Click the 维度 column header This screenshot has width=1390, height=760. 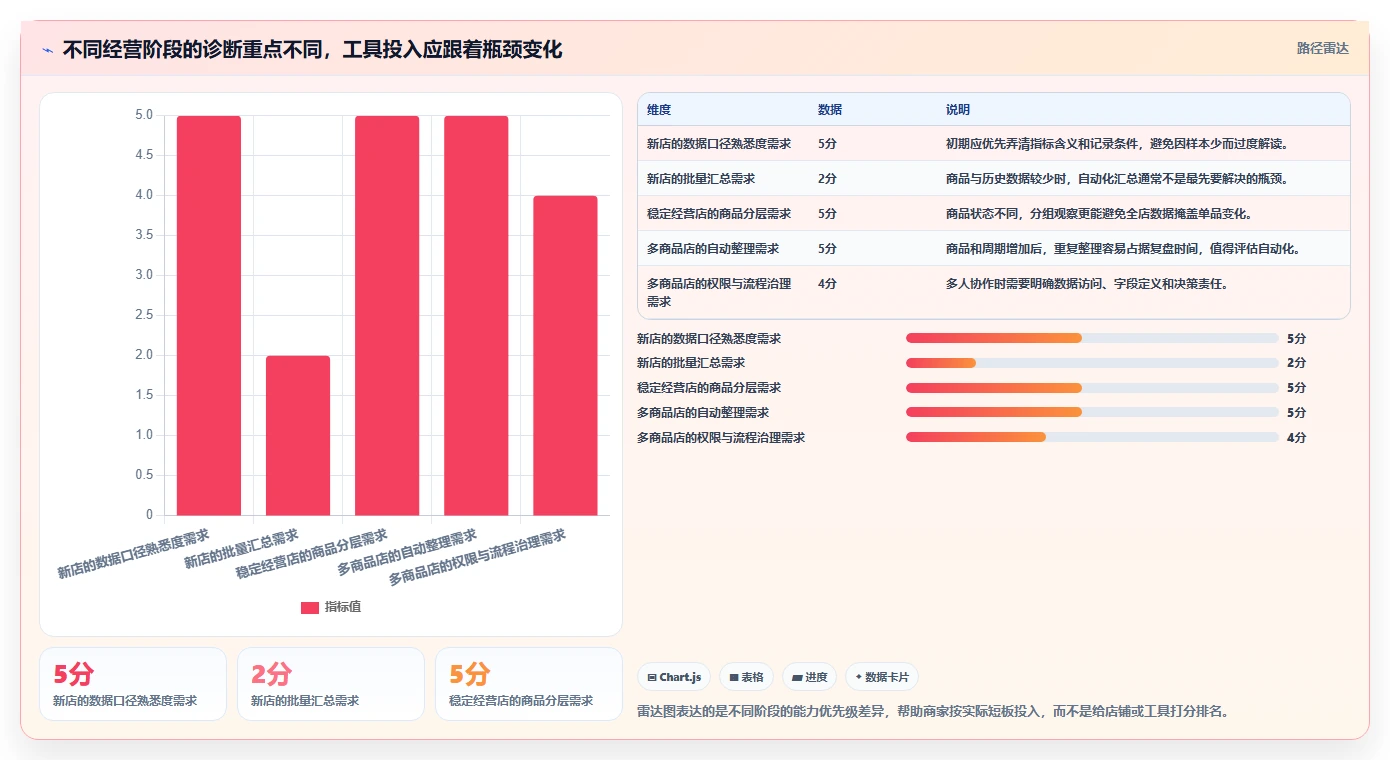659,110
